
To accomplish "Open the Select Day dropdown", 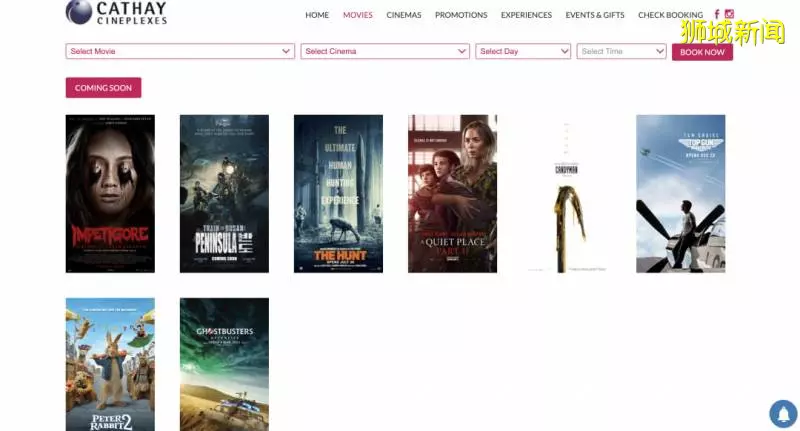I will (x=523, y=51).
